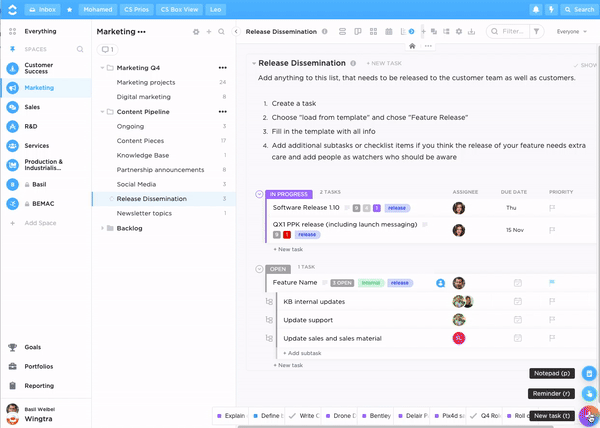Viewport: 600px width, 428px height.
Task: Expand the Backlog folder
Action: coord(106,228)
